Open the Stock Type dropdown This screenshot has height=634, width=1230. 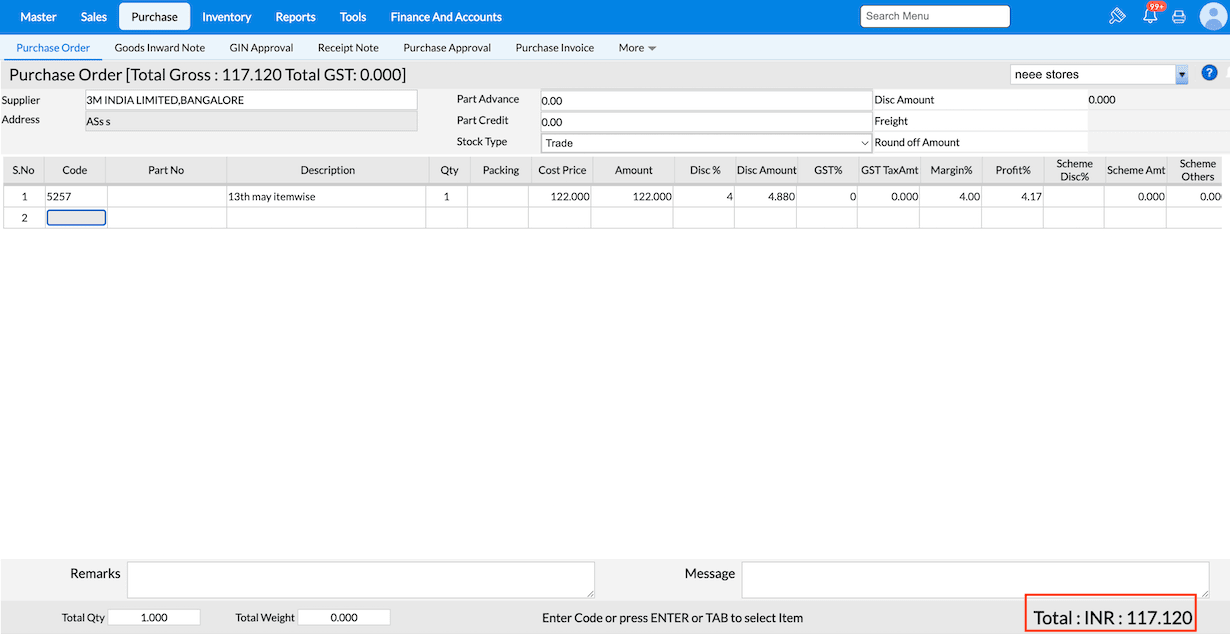[x=706, y=143]
